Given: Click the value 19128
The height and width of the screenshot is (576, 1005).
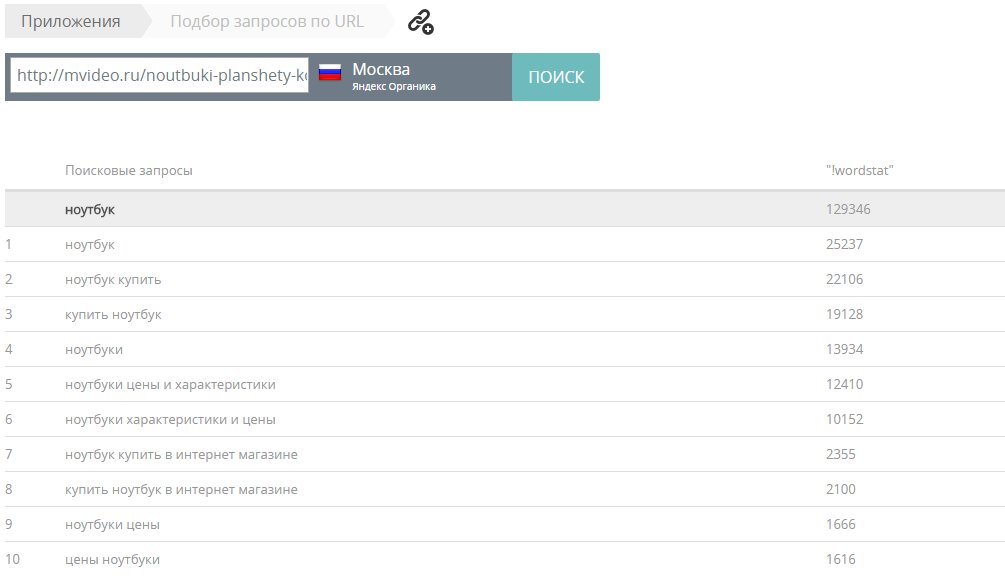Looking at the screenshot, I should (844, 314).
